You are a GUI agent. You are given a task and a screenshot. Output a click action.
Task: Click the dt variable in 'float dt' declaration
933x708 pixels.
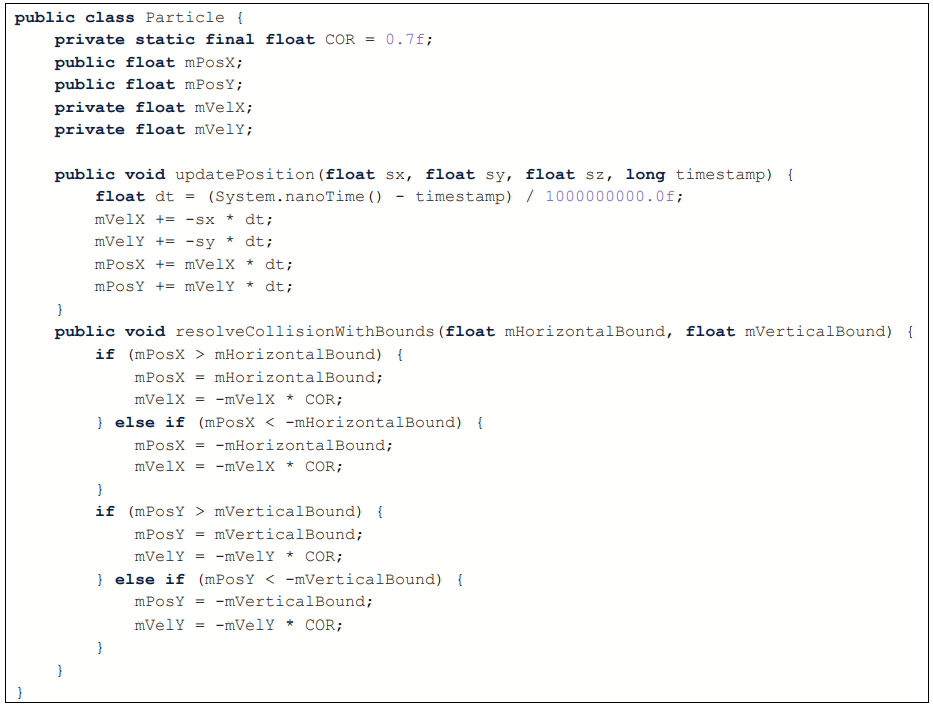(x=165, y=196)
